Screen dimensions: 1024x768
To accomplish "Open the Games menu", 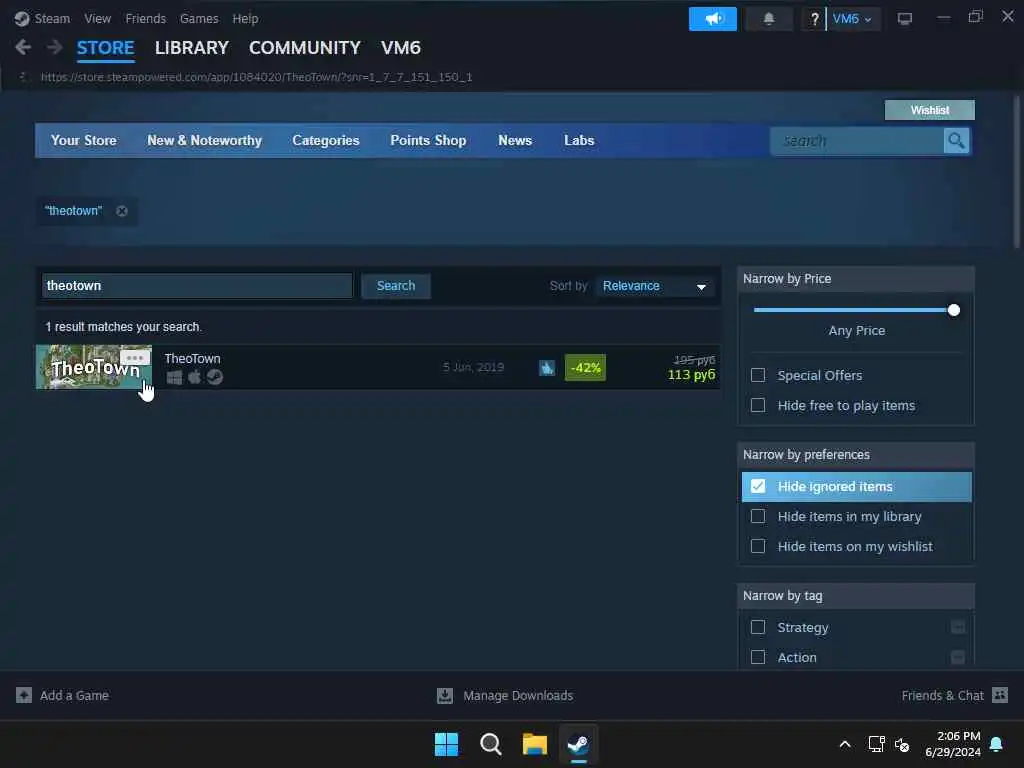I will pos(199,18).
